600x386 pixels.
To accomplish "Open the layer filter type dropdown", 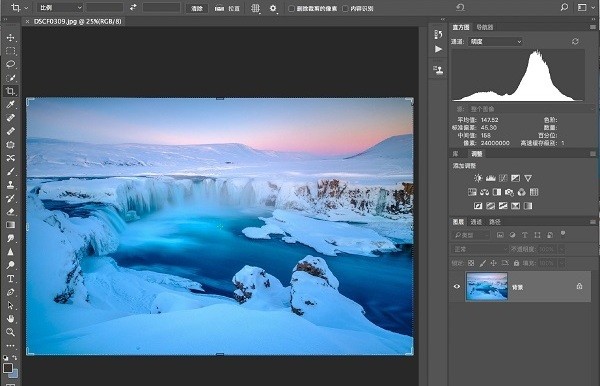I will 471,235.
